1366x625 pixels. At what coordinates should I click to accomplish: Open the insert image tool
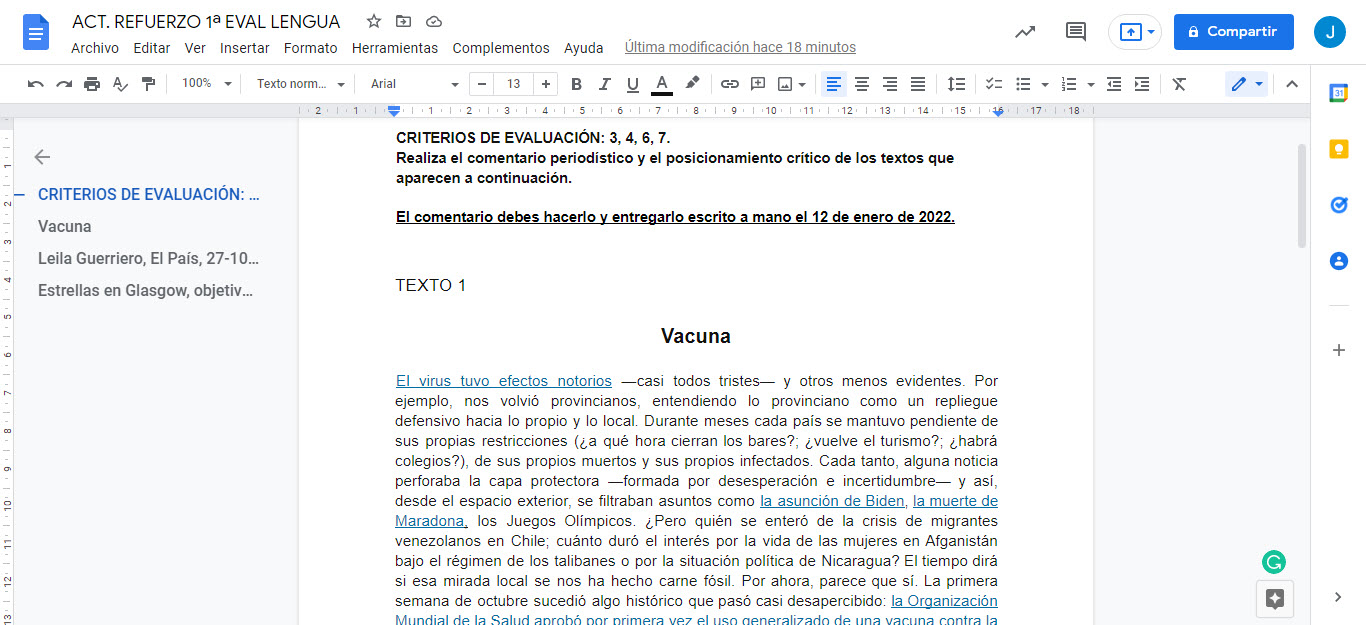coord(785,84)
